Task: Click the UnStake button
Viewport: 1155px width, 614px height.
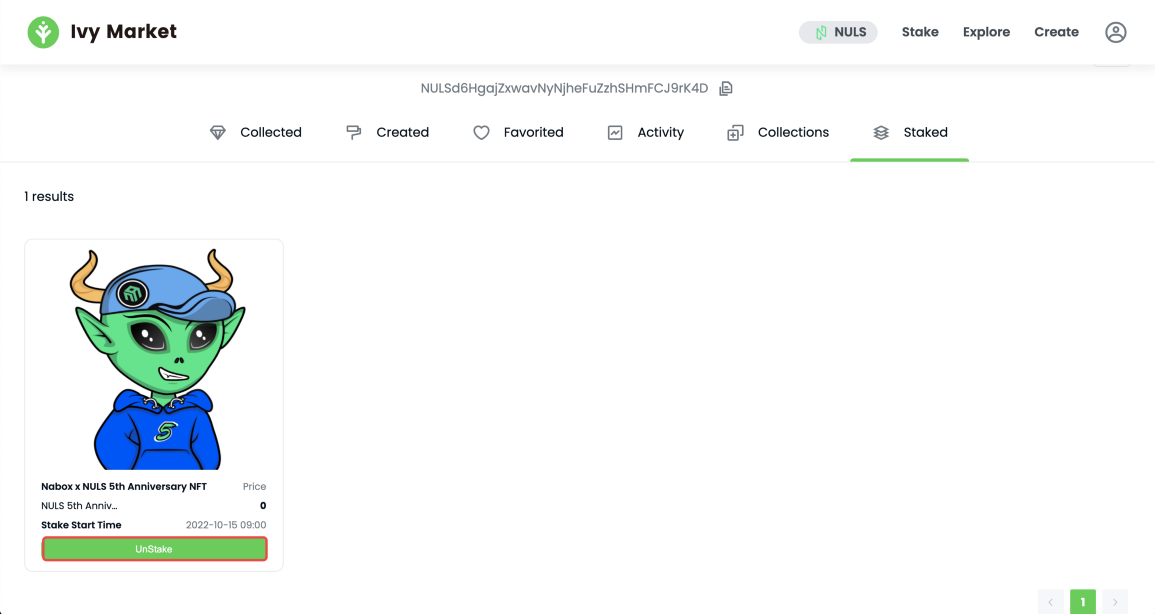Action: (154, 549)
